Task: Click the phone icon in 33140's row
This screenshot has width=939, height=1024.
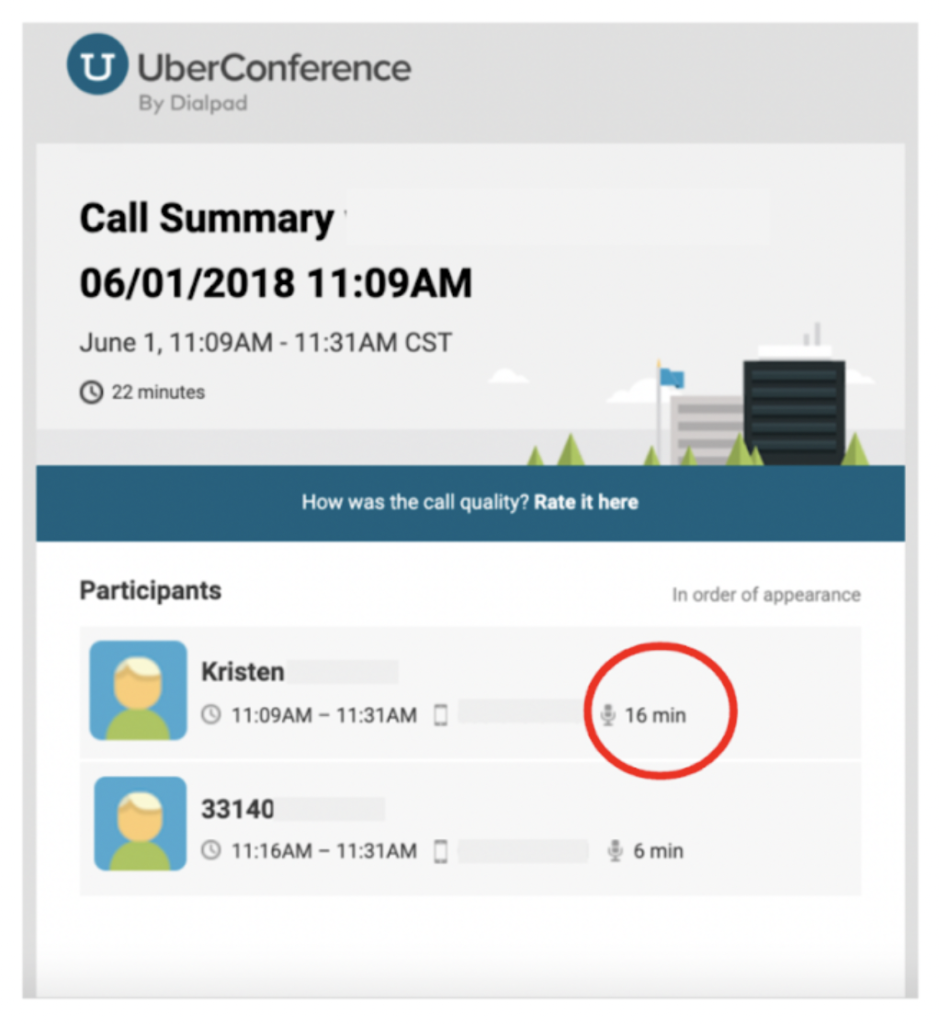Action: 441,851
